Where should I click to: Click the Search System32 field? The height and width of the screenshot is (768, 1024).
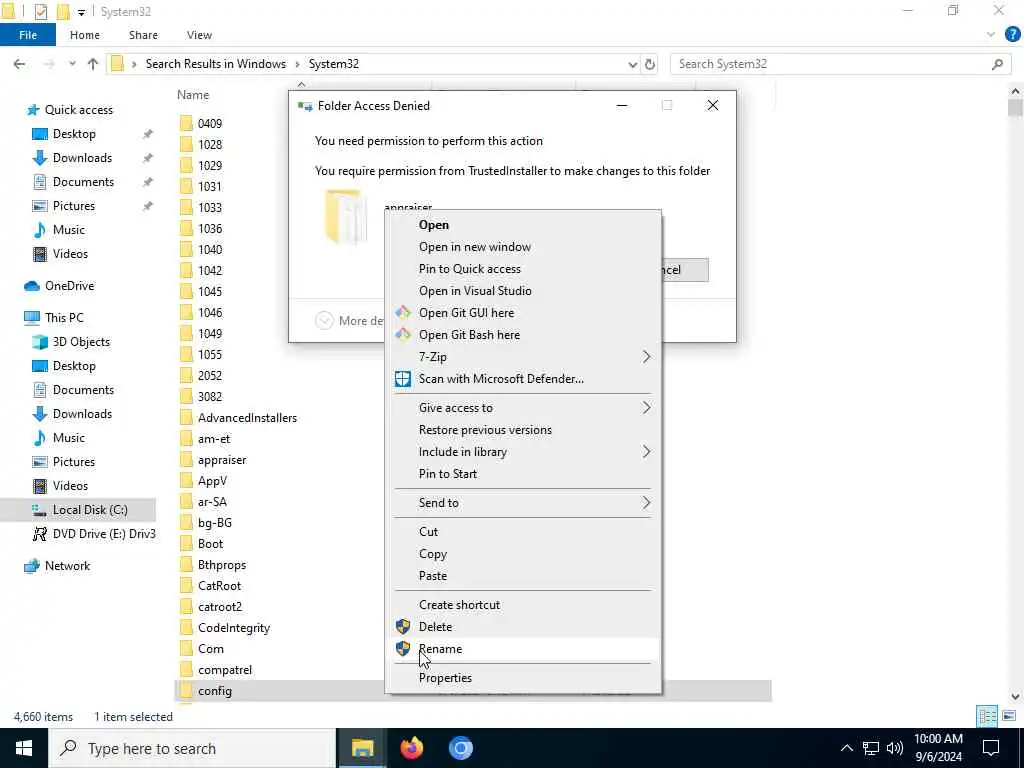[833, 64]
